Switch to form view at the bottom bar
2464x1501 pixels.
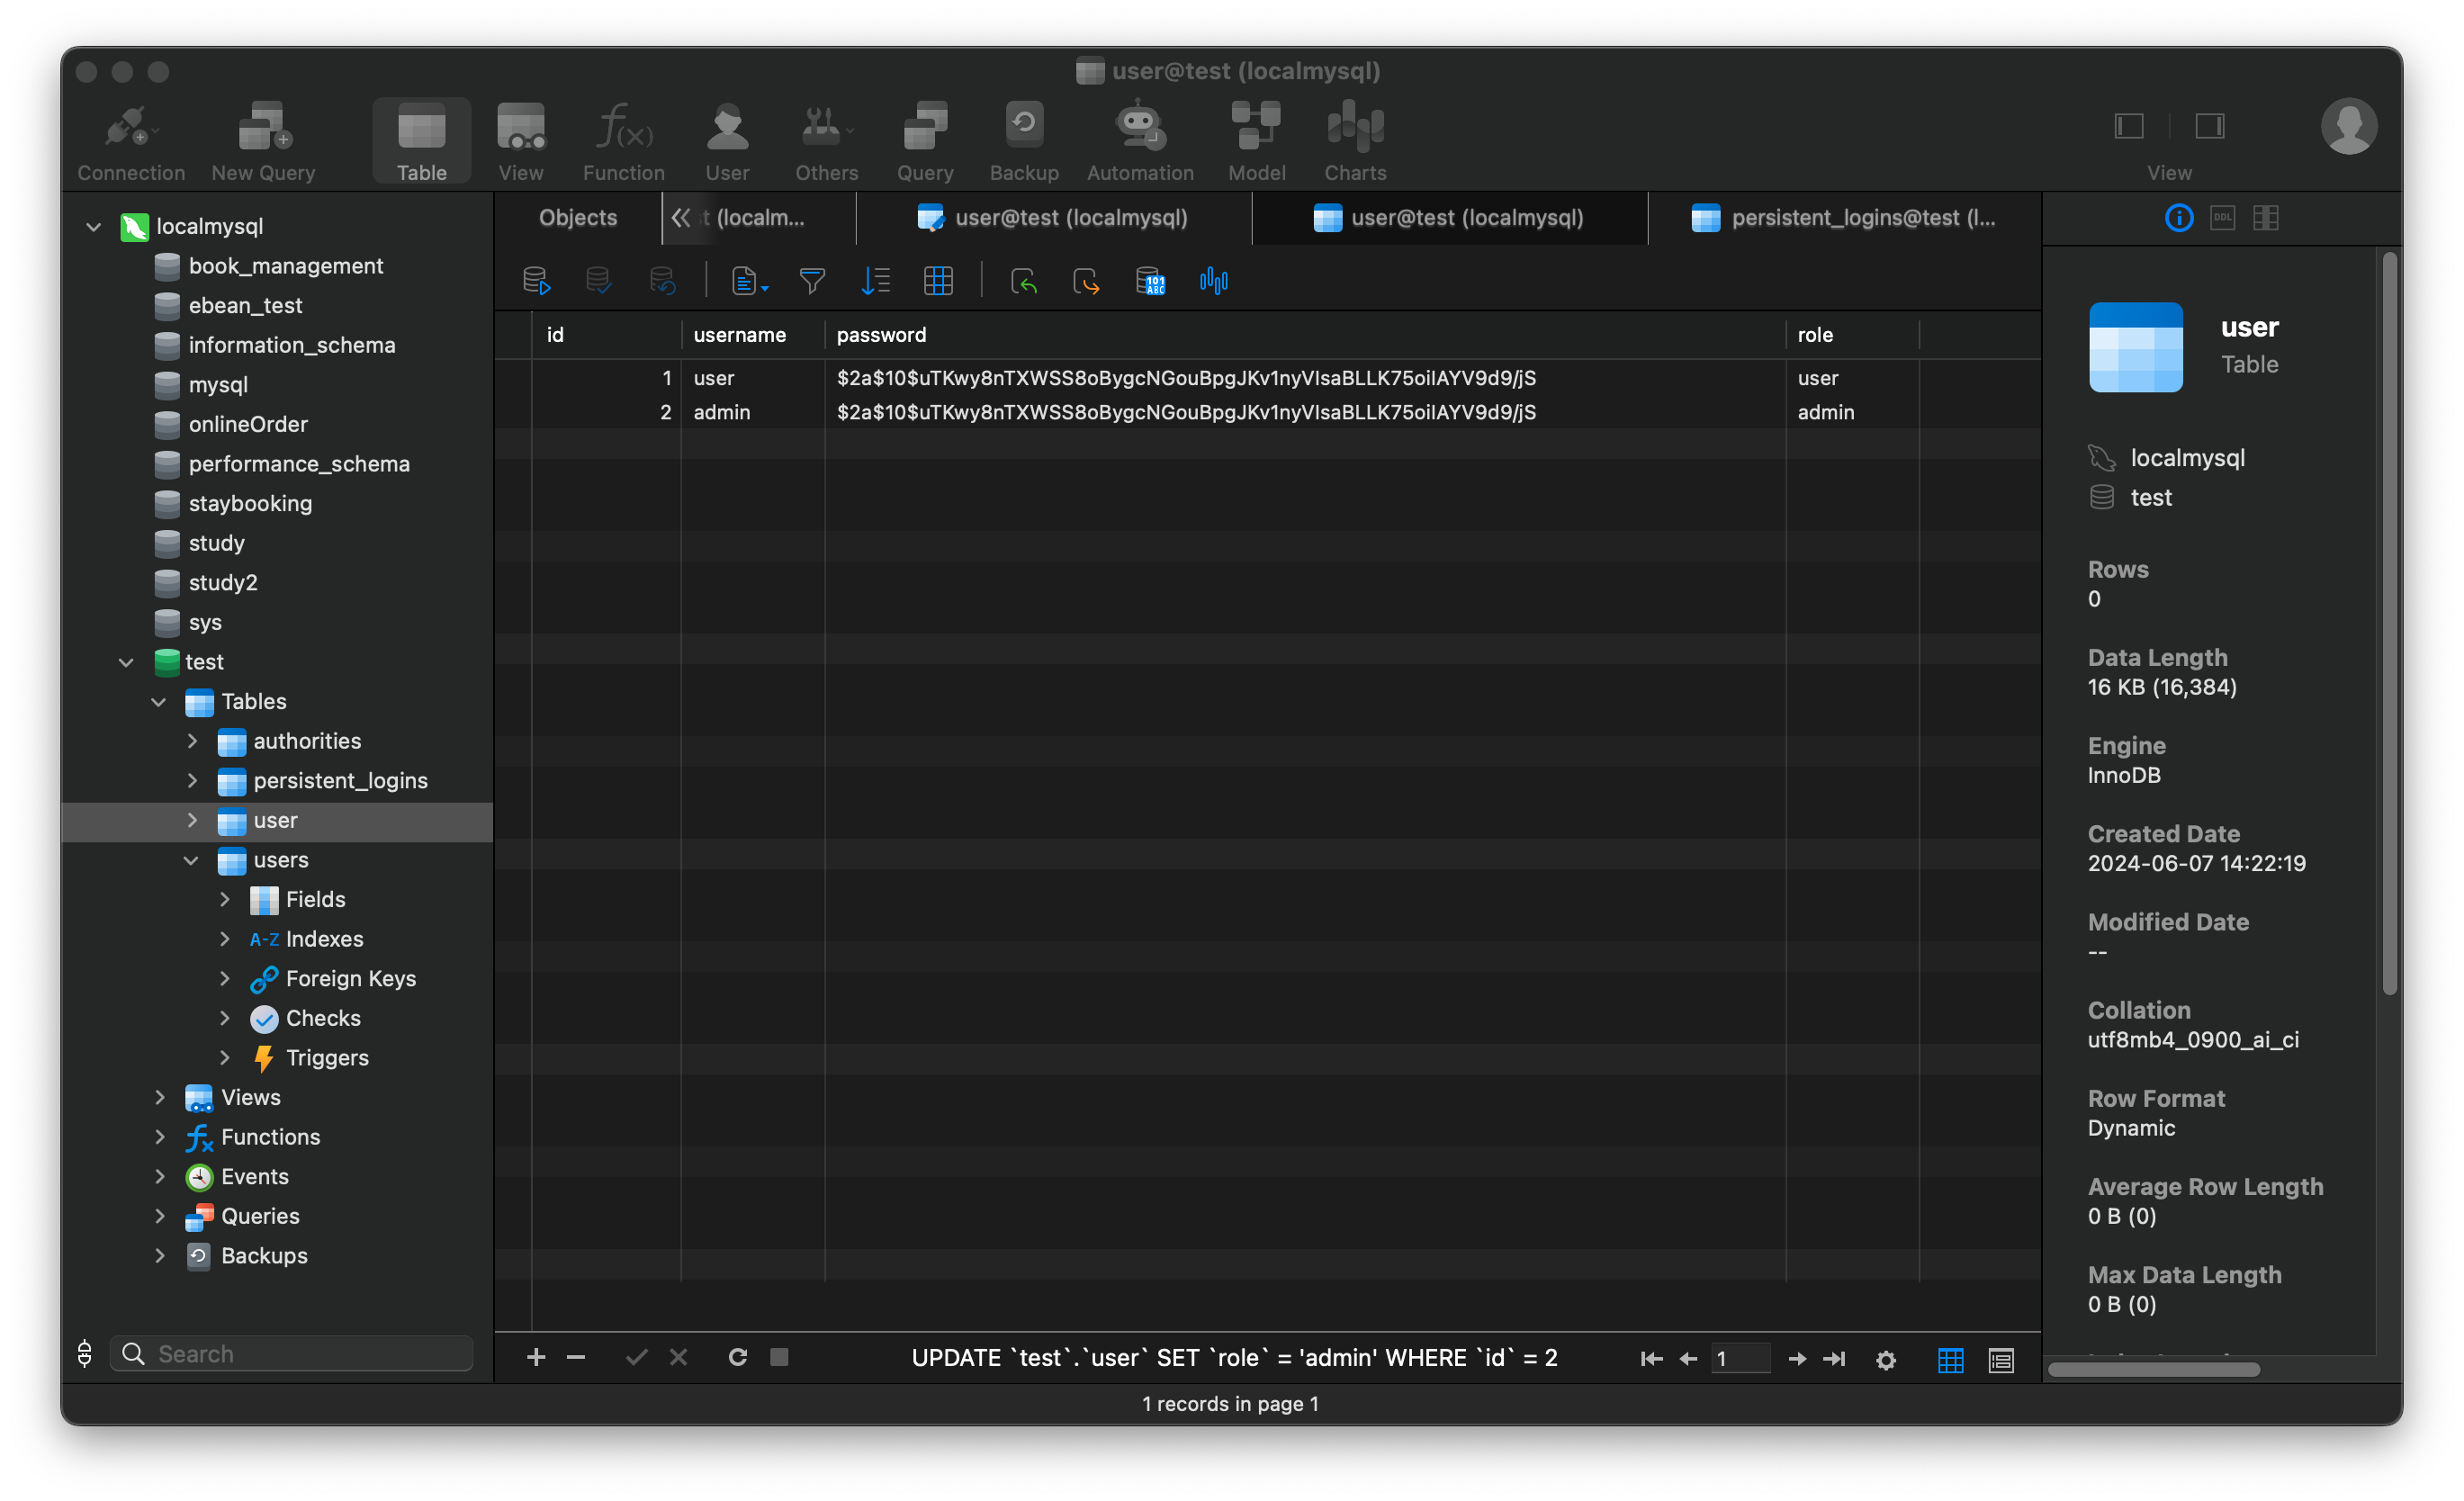(2001, 1359)
